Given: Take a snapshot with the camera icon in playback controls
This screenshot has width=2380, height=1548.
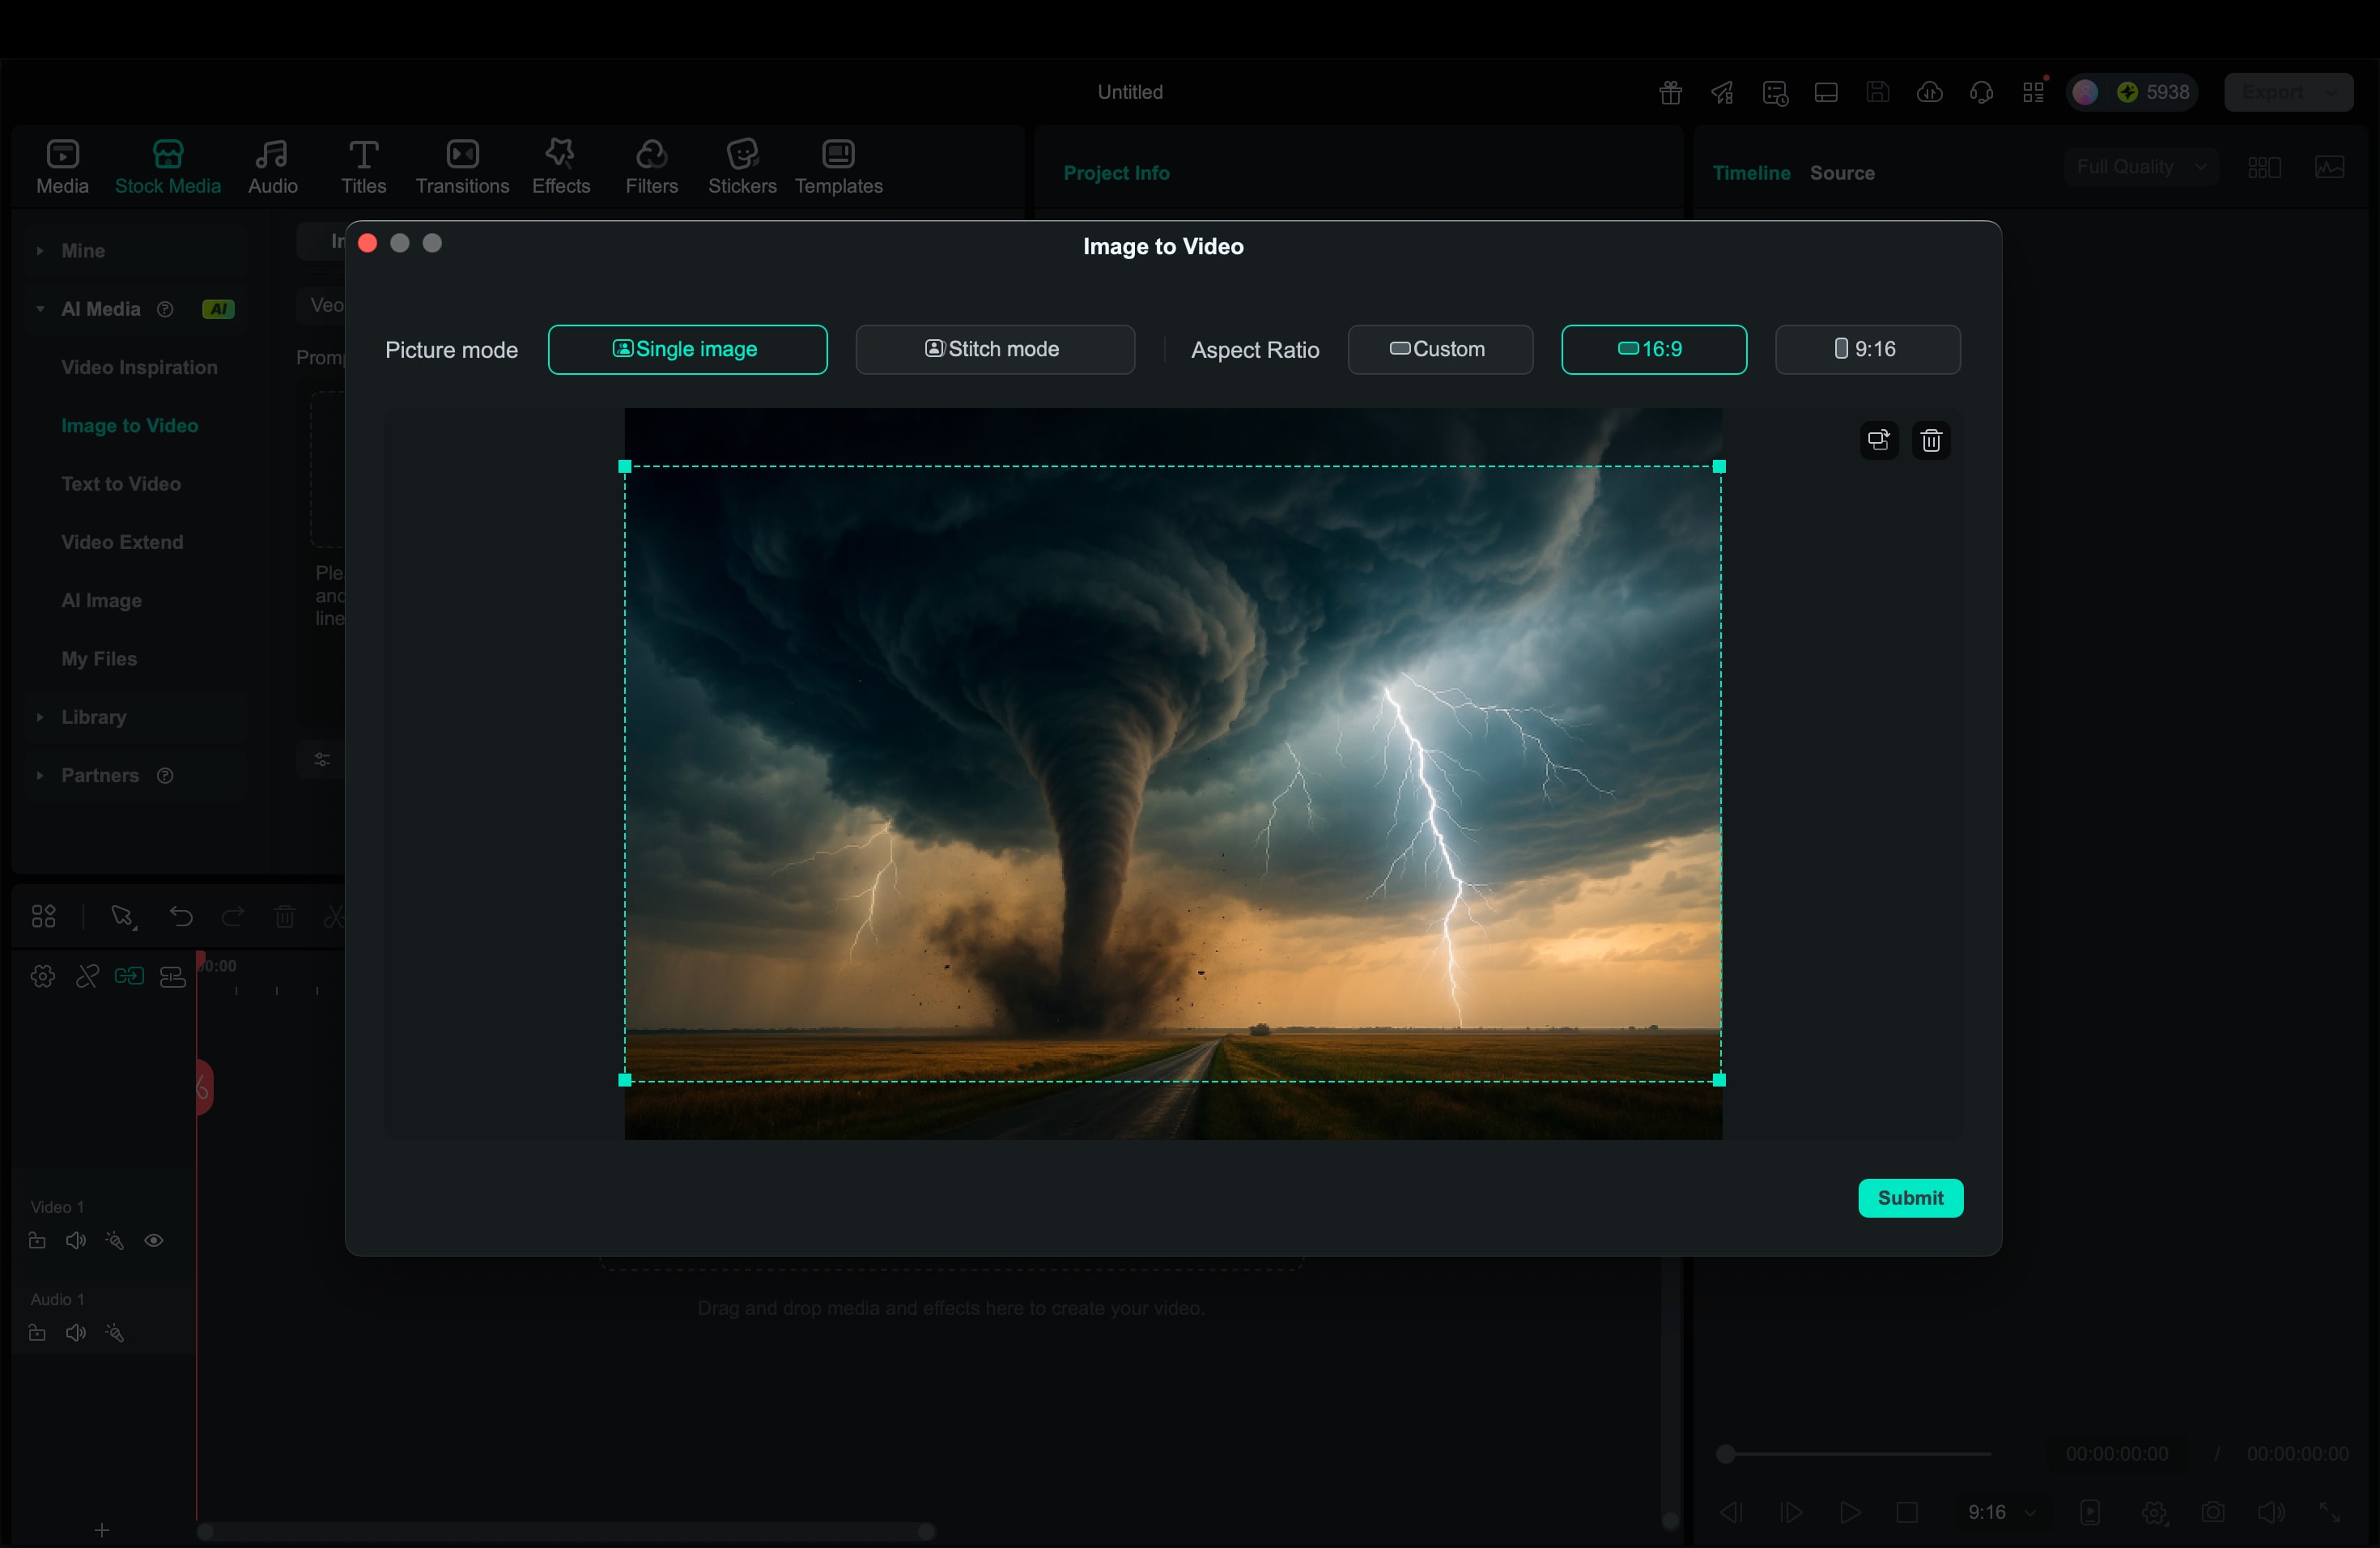Looking at the screenshot, I should (x=2214, y=1512).
